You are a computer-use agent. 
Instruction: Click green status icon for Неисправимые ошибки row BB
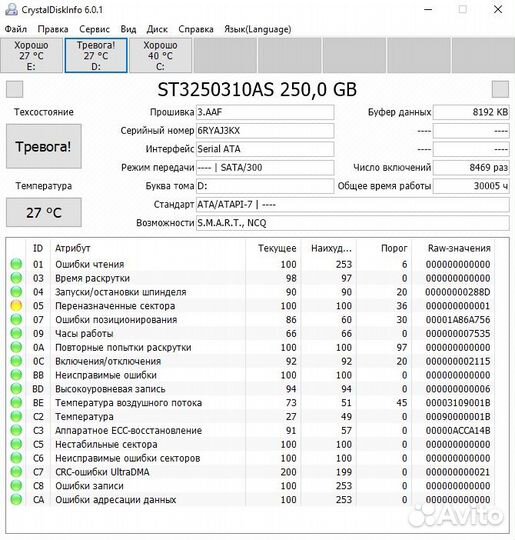16,375
